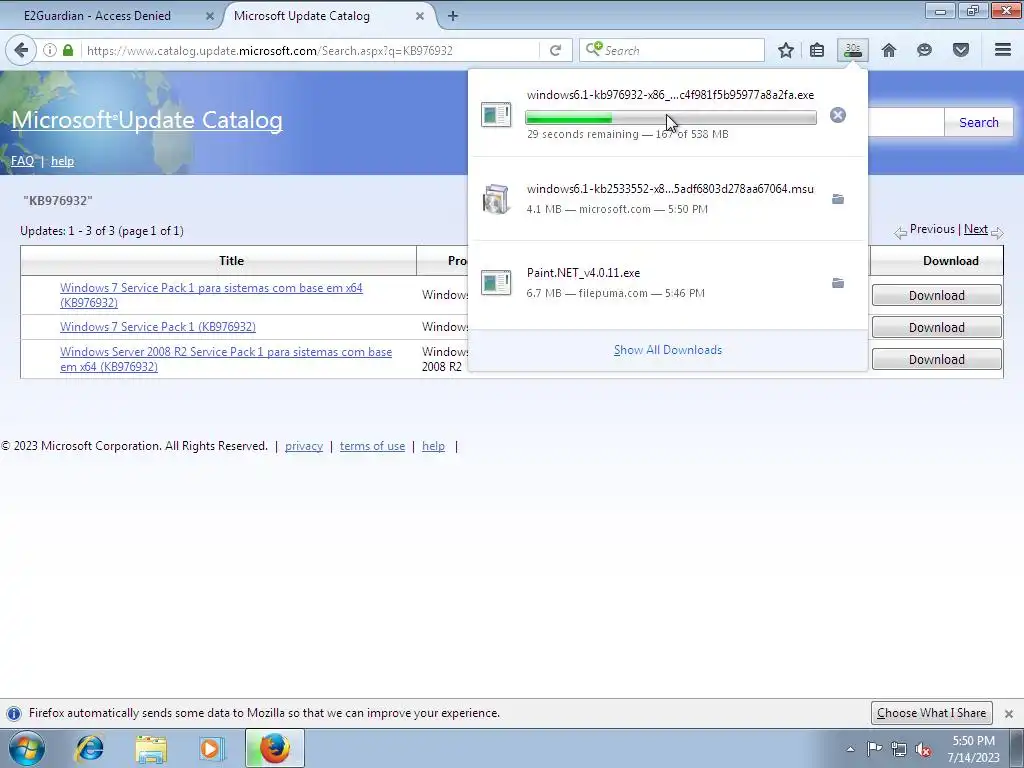Viewport: 1024px width, 768px height.
Task: Click the site information icon in address bar
Action: pos(50,50)
